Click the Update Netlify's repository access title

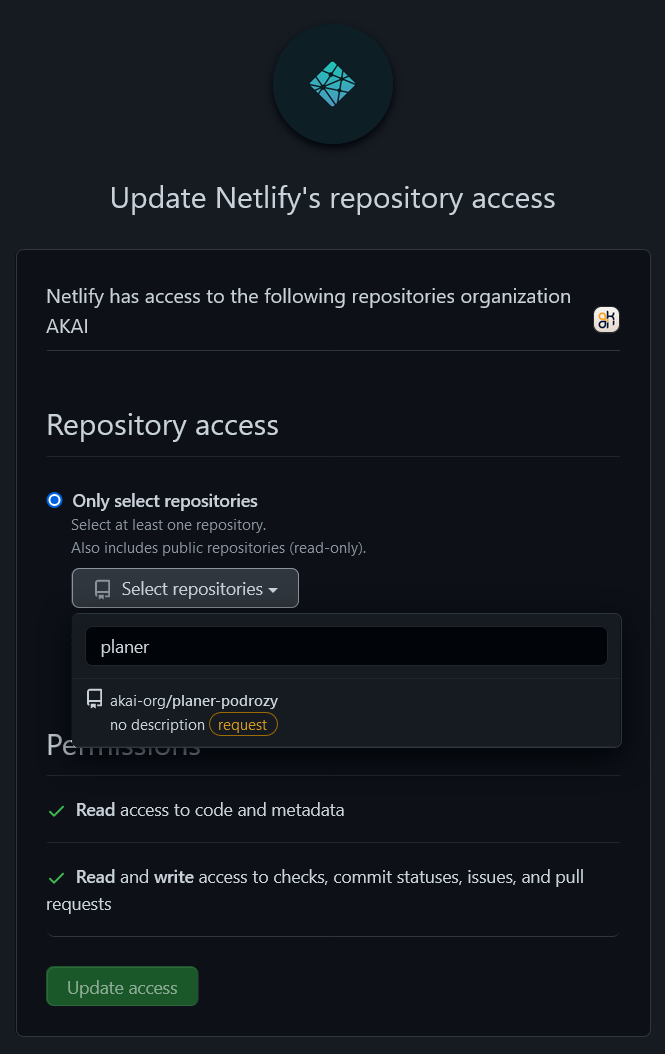[x=332, y=197]
